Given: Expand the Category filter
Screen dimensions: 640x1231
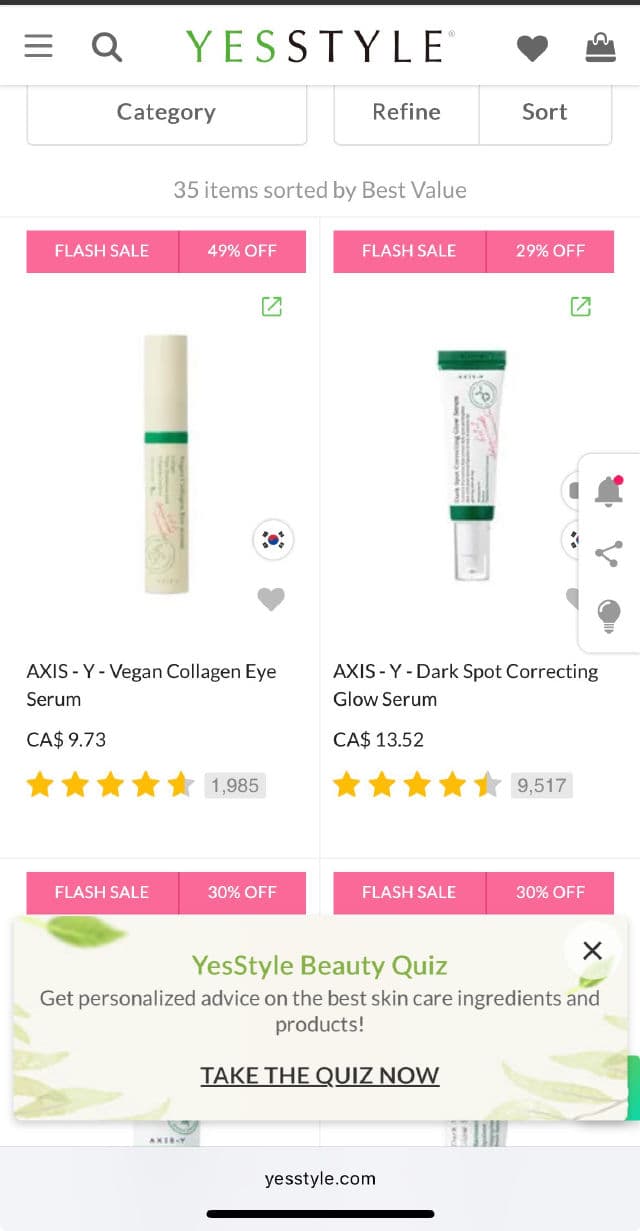Looking at the screenshot, I should [166, 112].
